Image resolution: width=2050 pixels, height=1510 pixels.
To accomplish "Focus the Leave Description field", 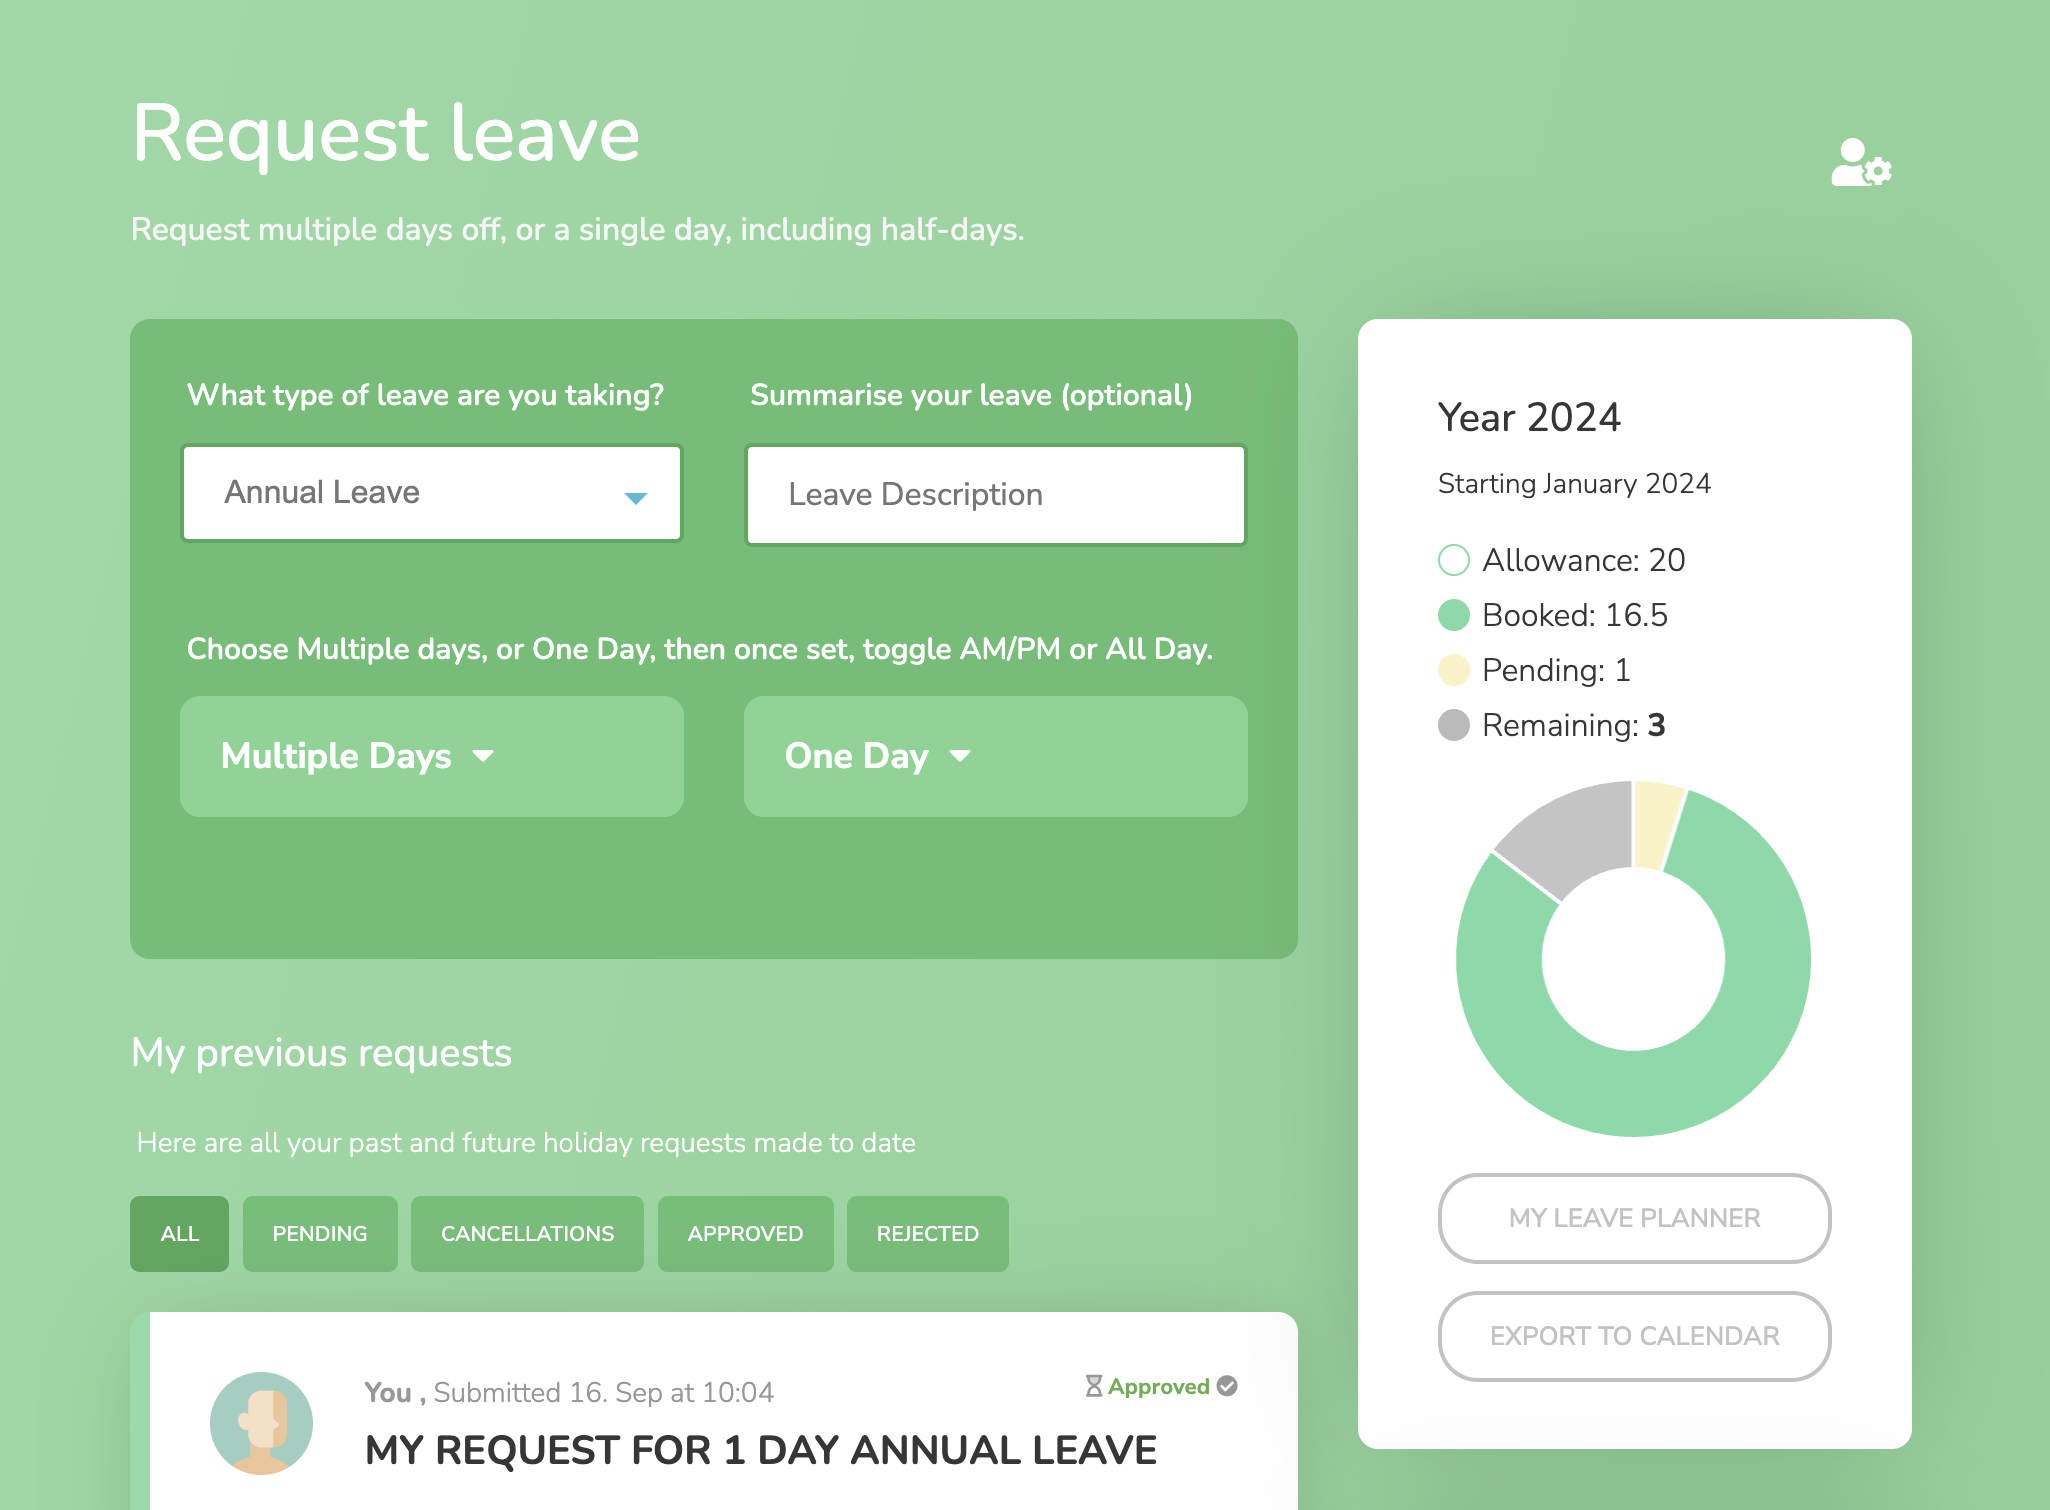I will point(996,495).
